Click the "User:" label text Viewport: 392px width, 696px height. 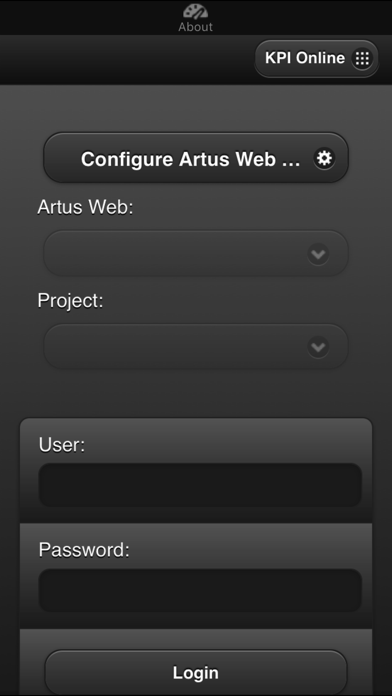(x=62, y=445)
